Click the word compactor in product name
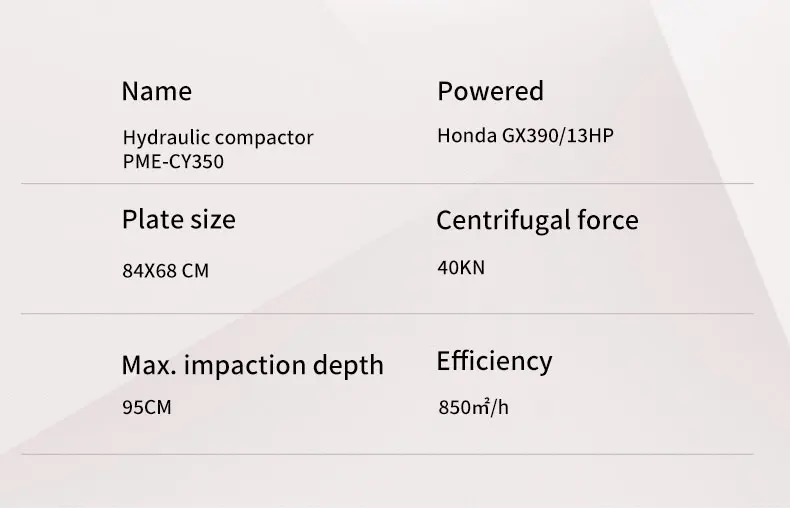This screenshot has width=790, height=508. (x=263, y=138)
